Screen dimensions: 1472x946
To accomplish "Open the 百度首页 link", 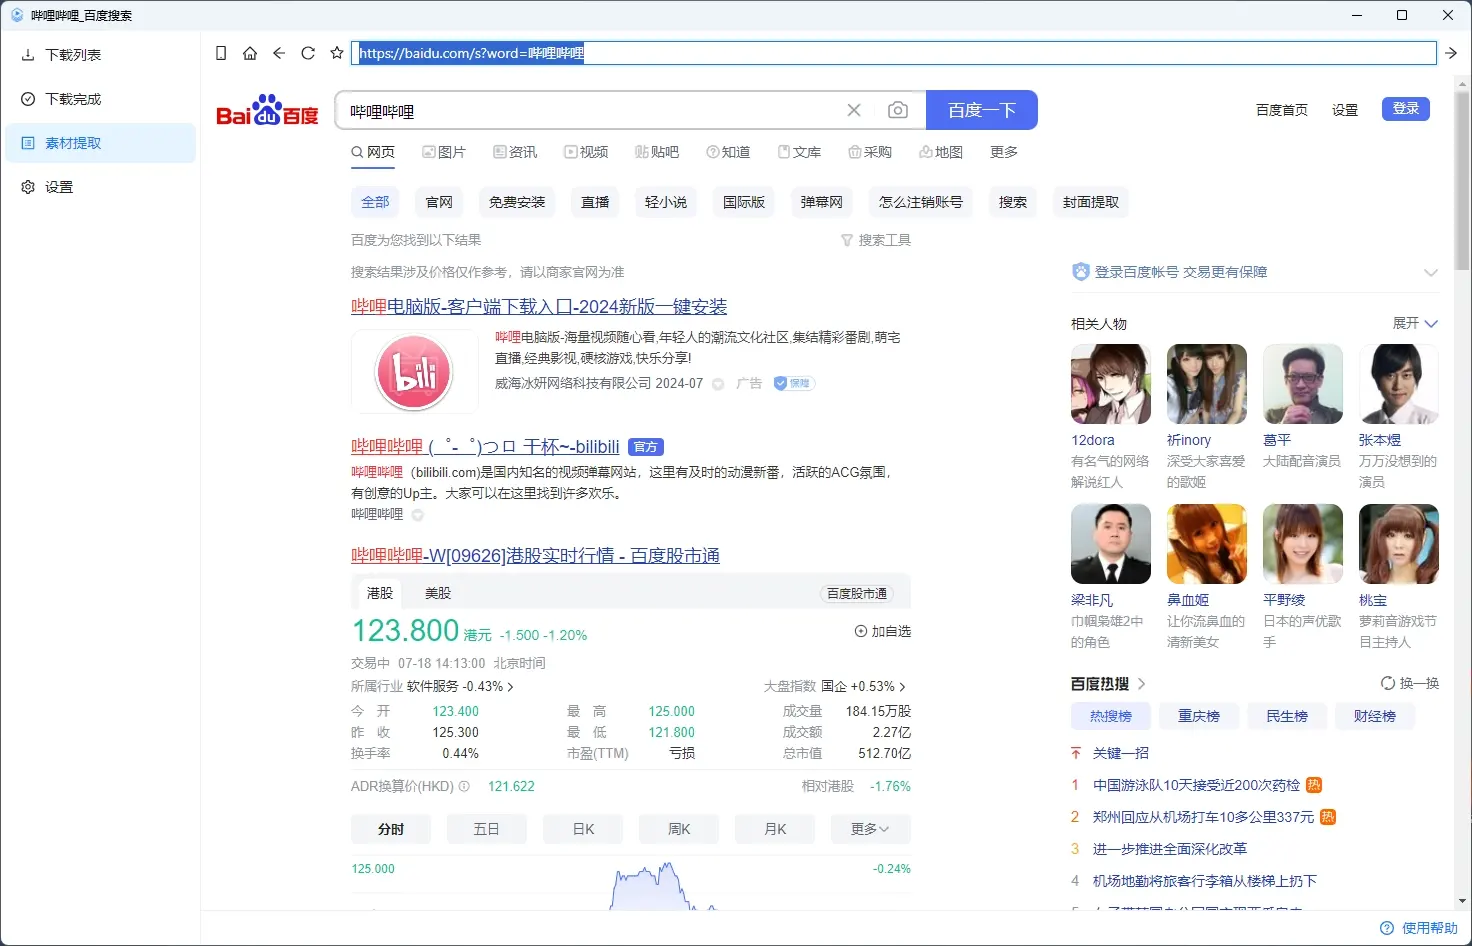I will click(x=1282, y=110).
